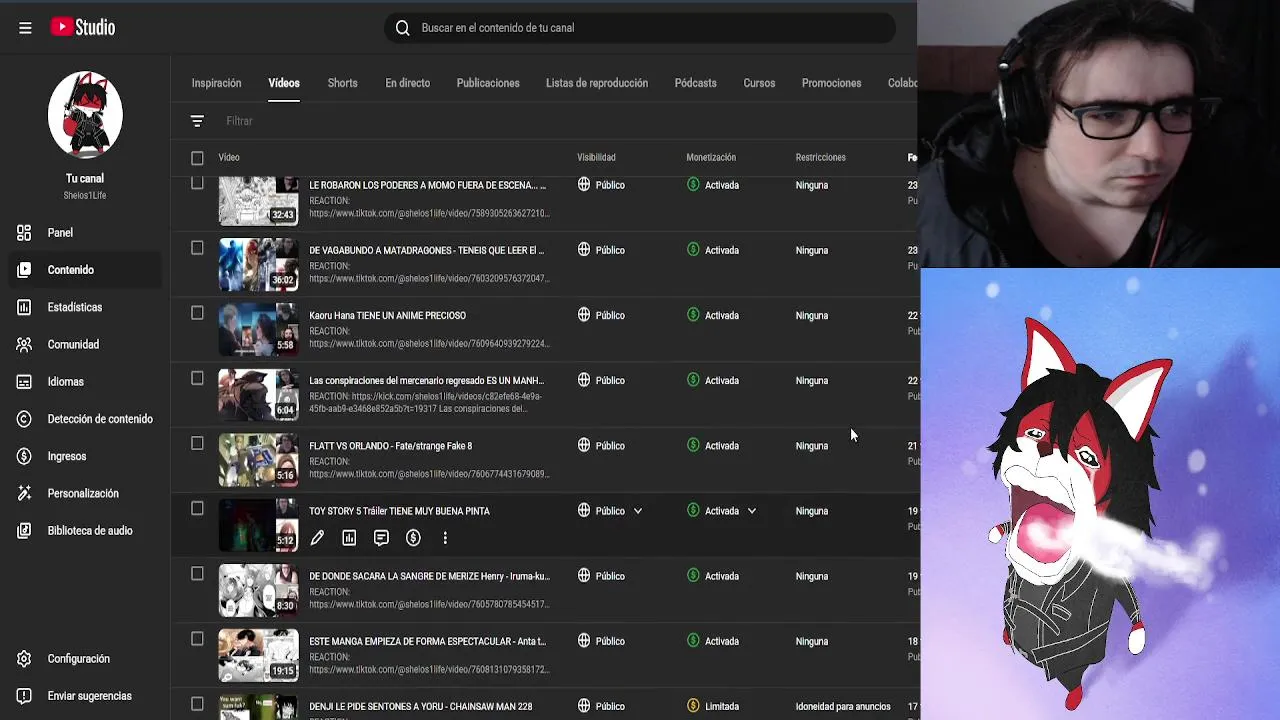Open the Comunidad sidebar link
This screenshot has height=720, width=1280.
coord(73,344)
